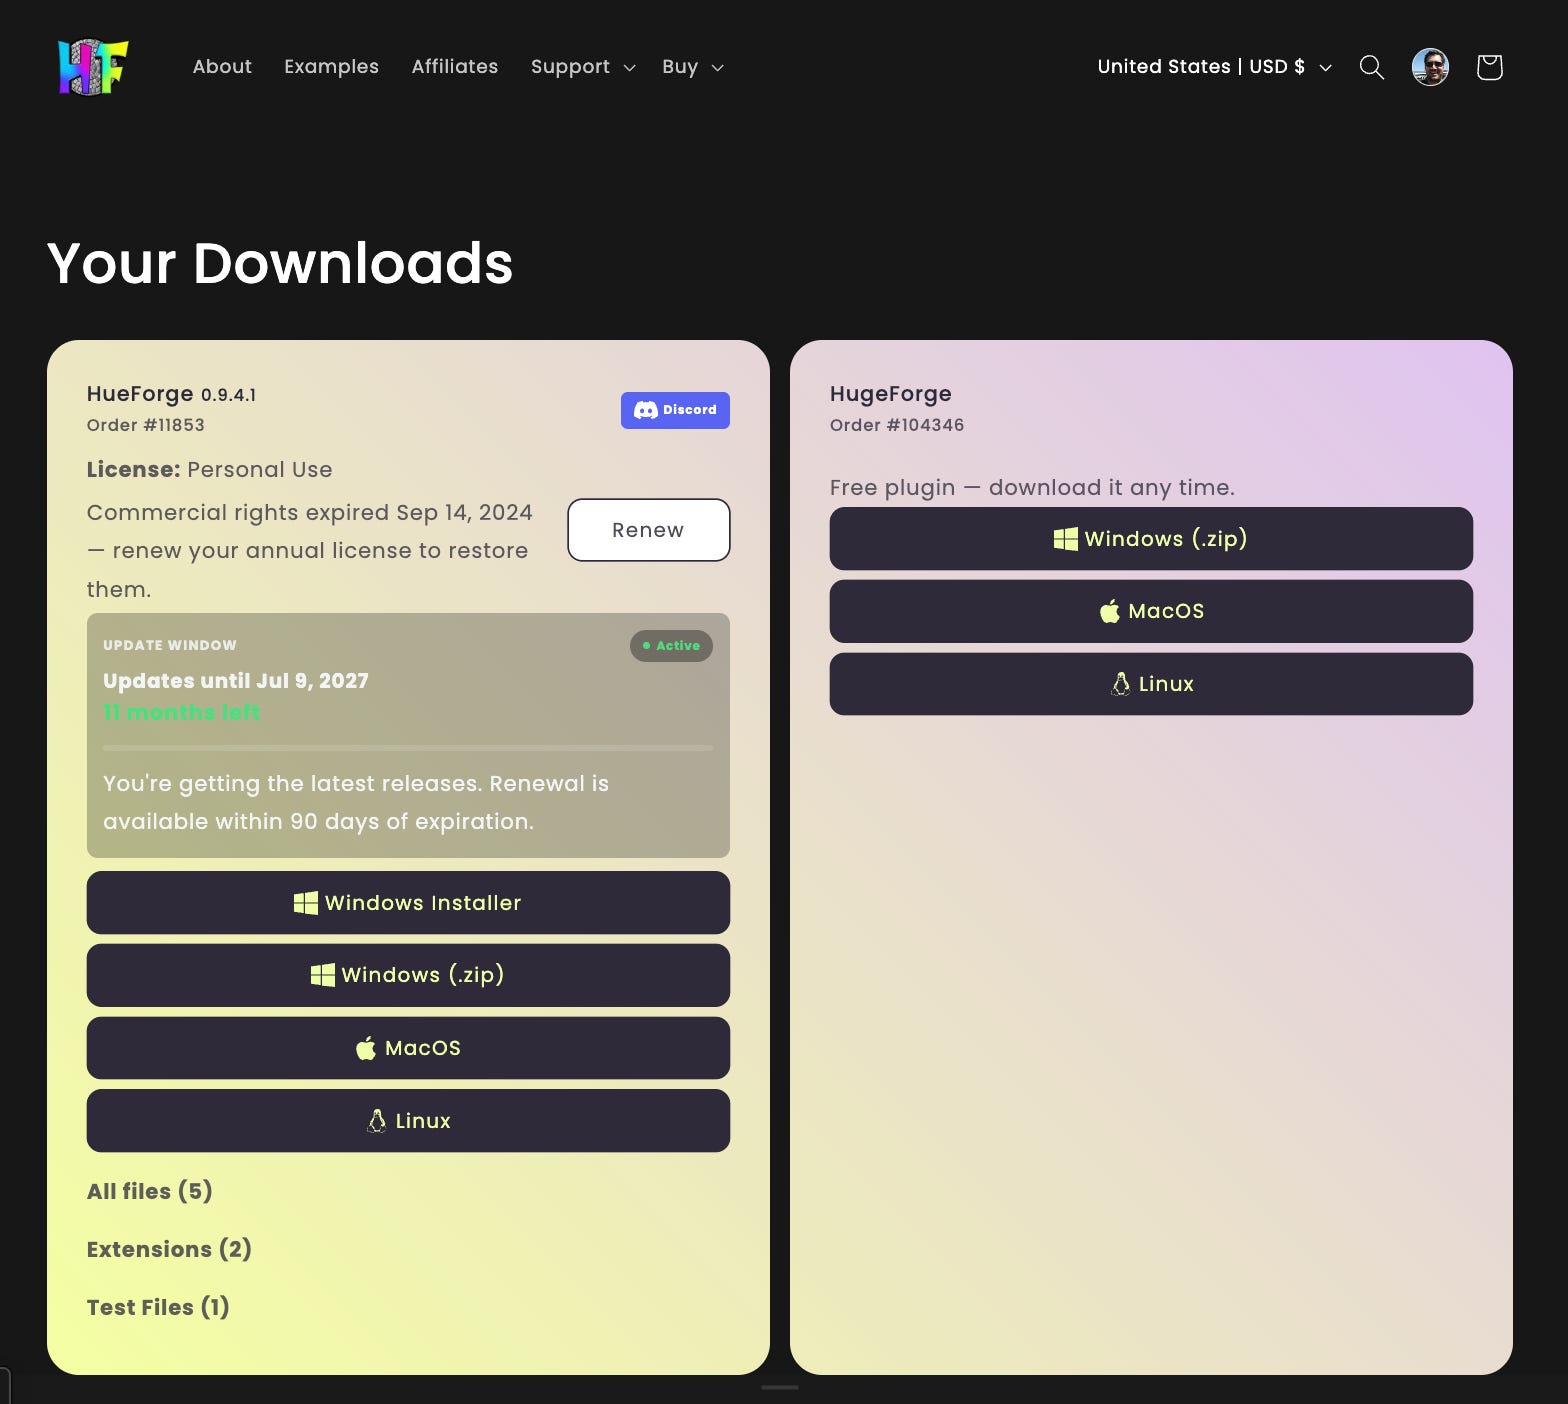Image resolution: width=1568 pixels, height=1404 pixels.
Task: Download HugeForge Windows (.zip)
Action: tap(1151, 539)
